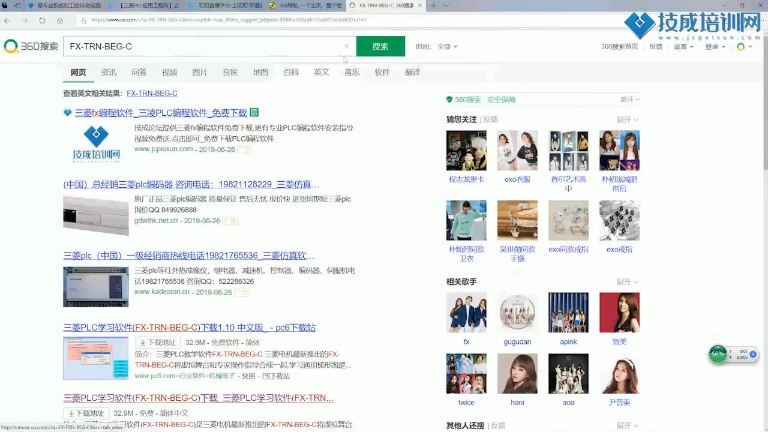Image resolution: width=768 pixels, height=432 pixels.
Task: Open the 登录 dropdown
Action: [x=715, y=47]
